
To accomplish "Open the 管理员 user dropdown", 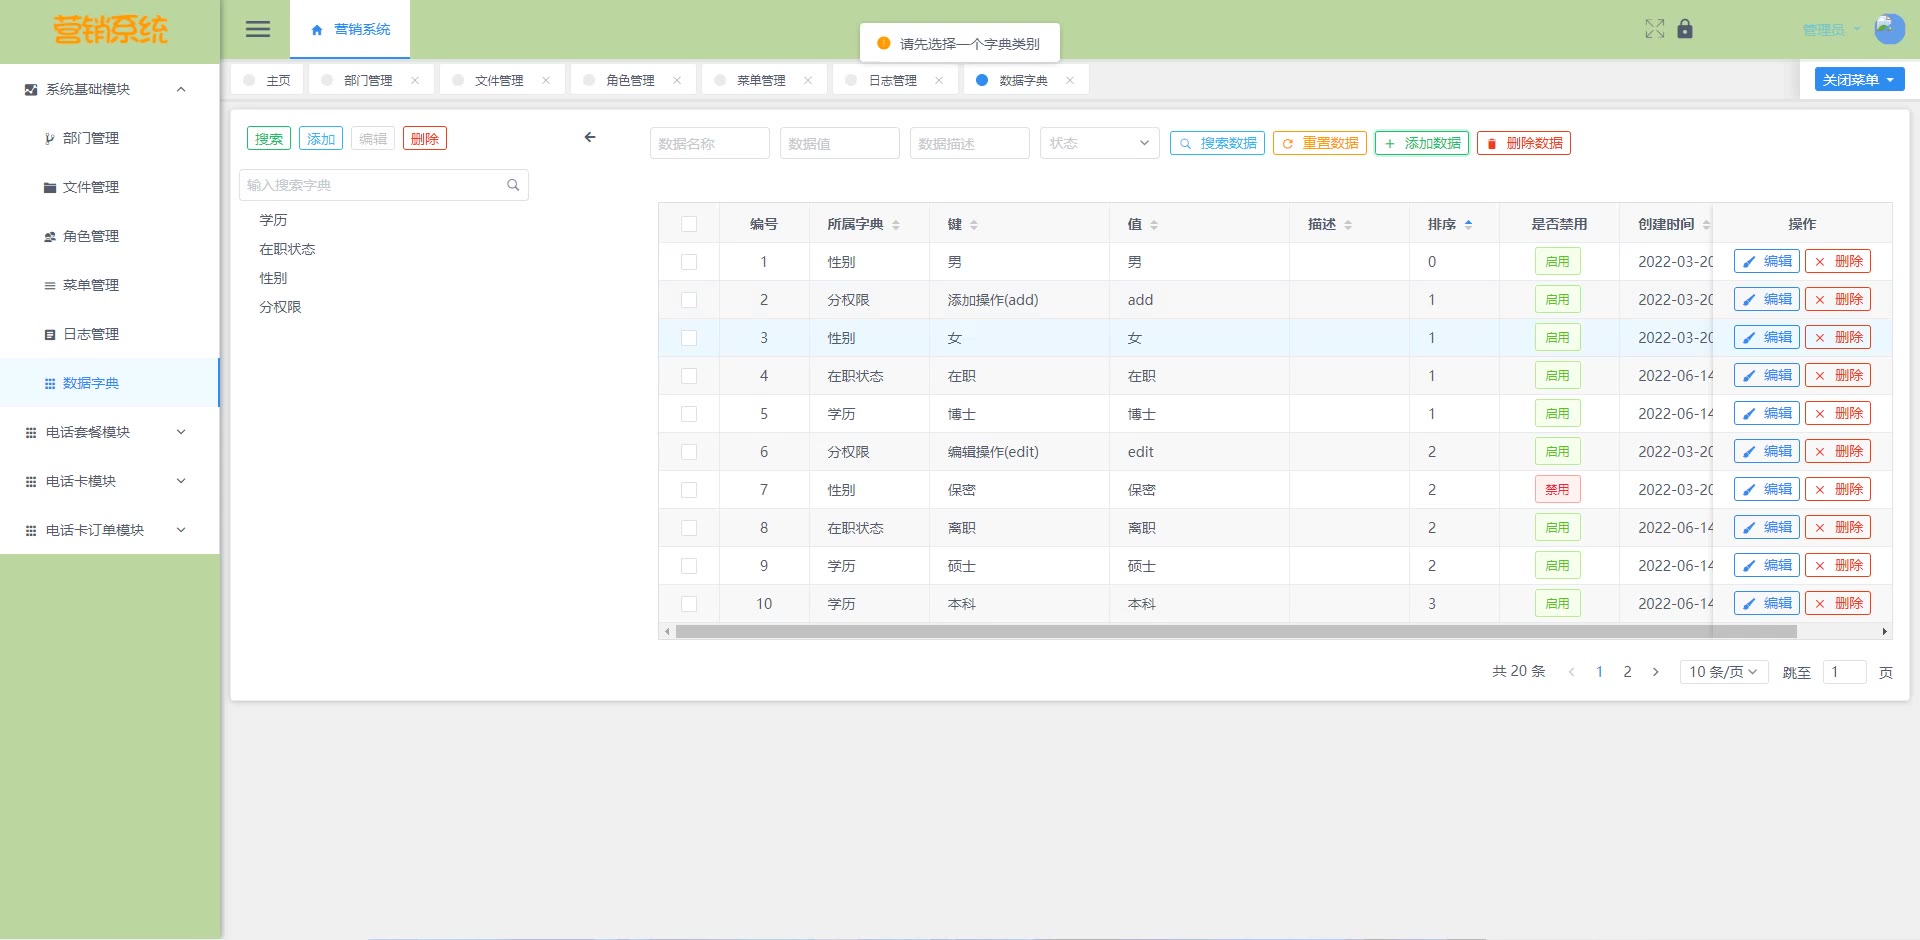I will tap(1831, 30).
